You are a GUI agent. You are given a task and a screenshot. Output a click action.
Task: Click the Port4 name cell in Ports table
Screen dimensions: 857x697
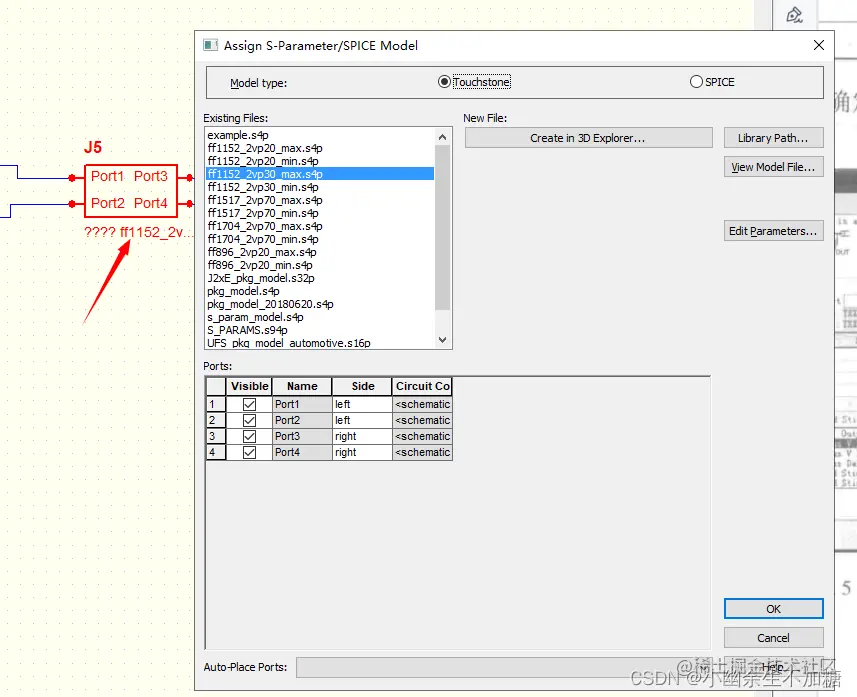tap(302, 453)
